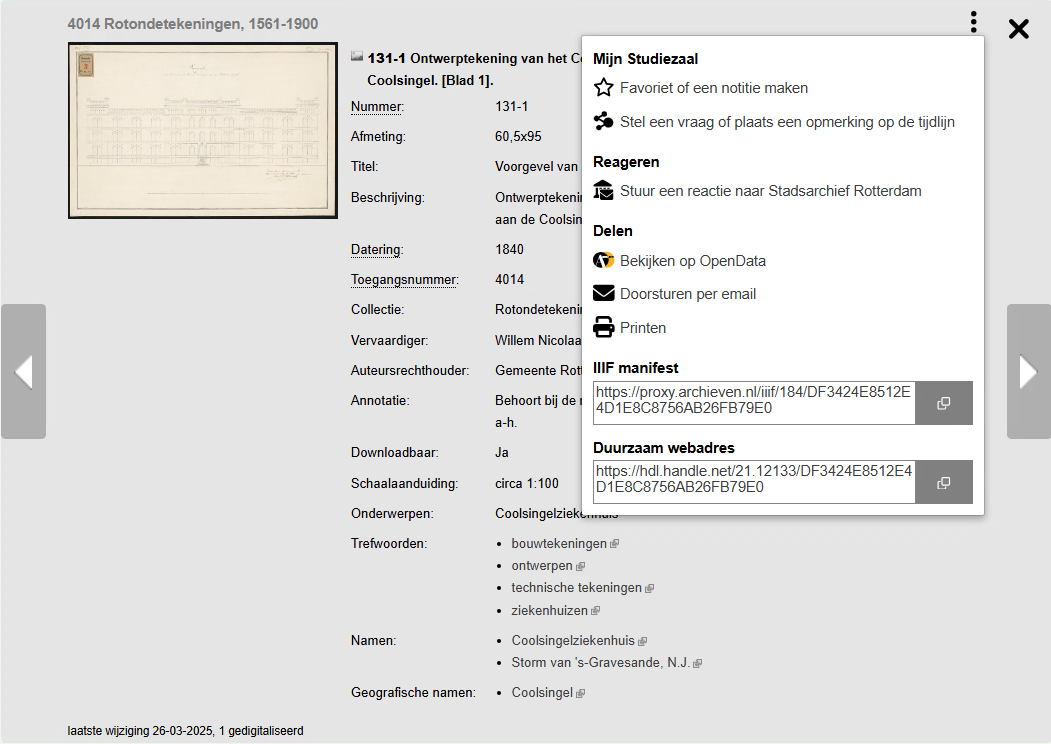Copy the IIIF manifest URL

tap(943, 403)
